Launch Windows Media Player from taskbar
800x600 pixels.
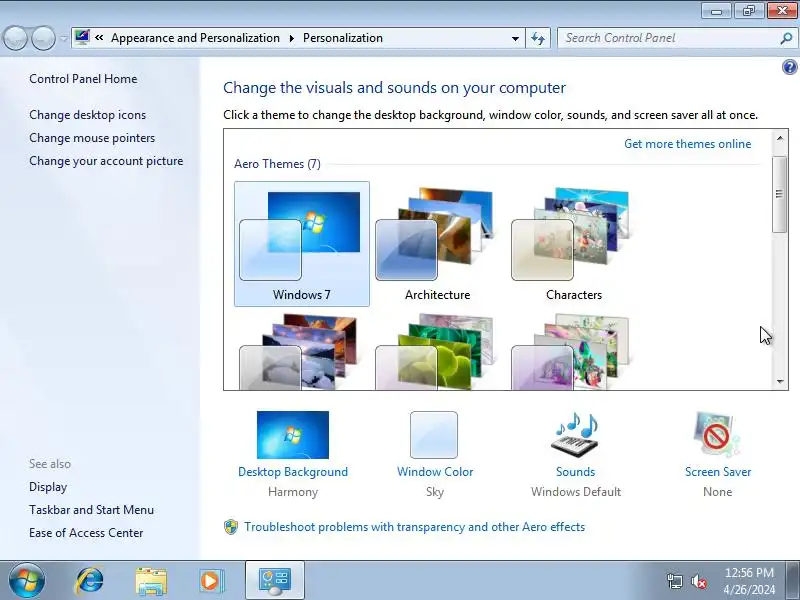coord(211,581)
